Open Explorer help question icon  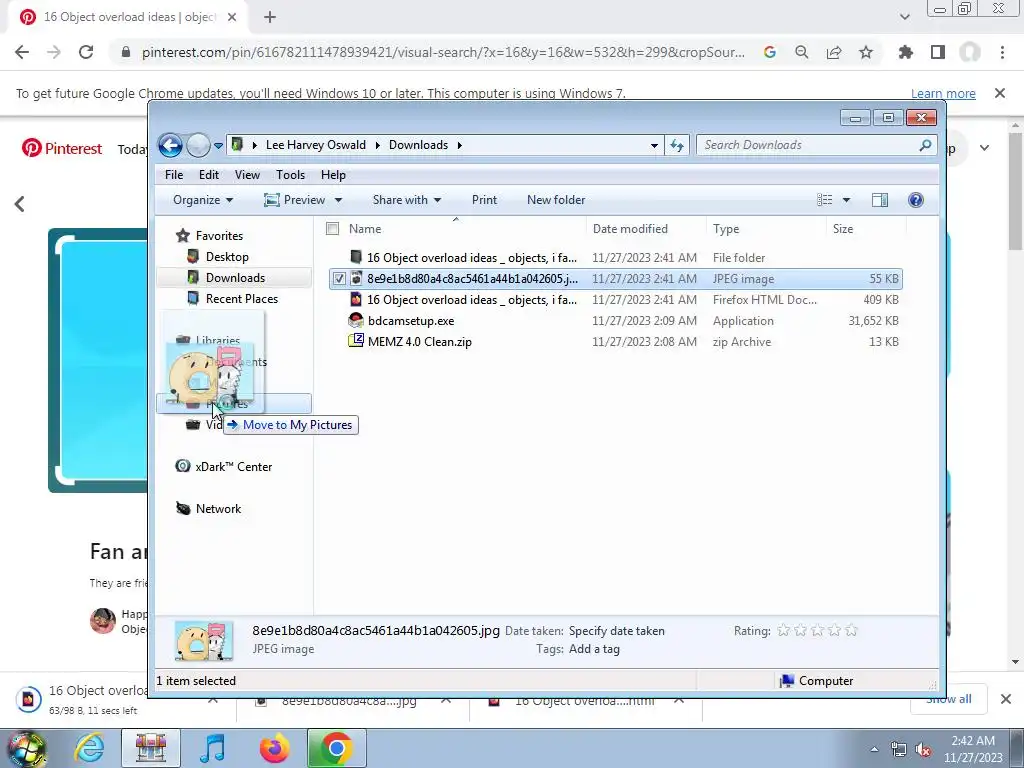pyautogui.click(x=916, y=200)
